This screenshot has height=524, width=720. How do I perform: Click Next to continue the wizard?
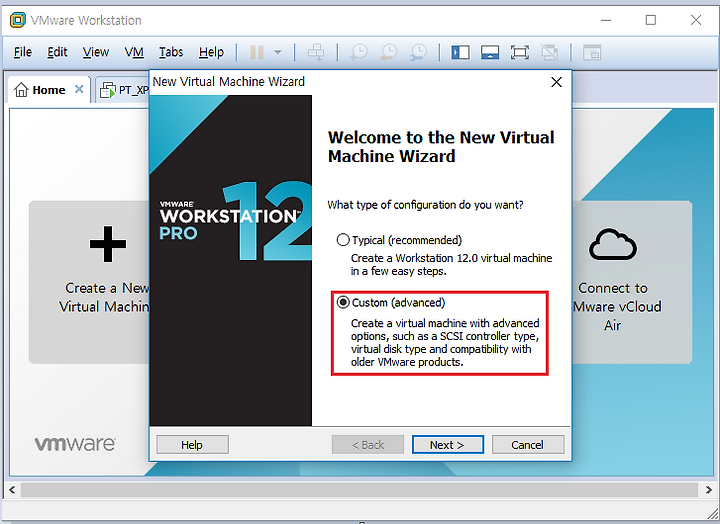(x=448, y=445)
